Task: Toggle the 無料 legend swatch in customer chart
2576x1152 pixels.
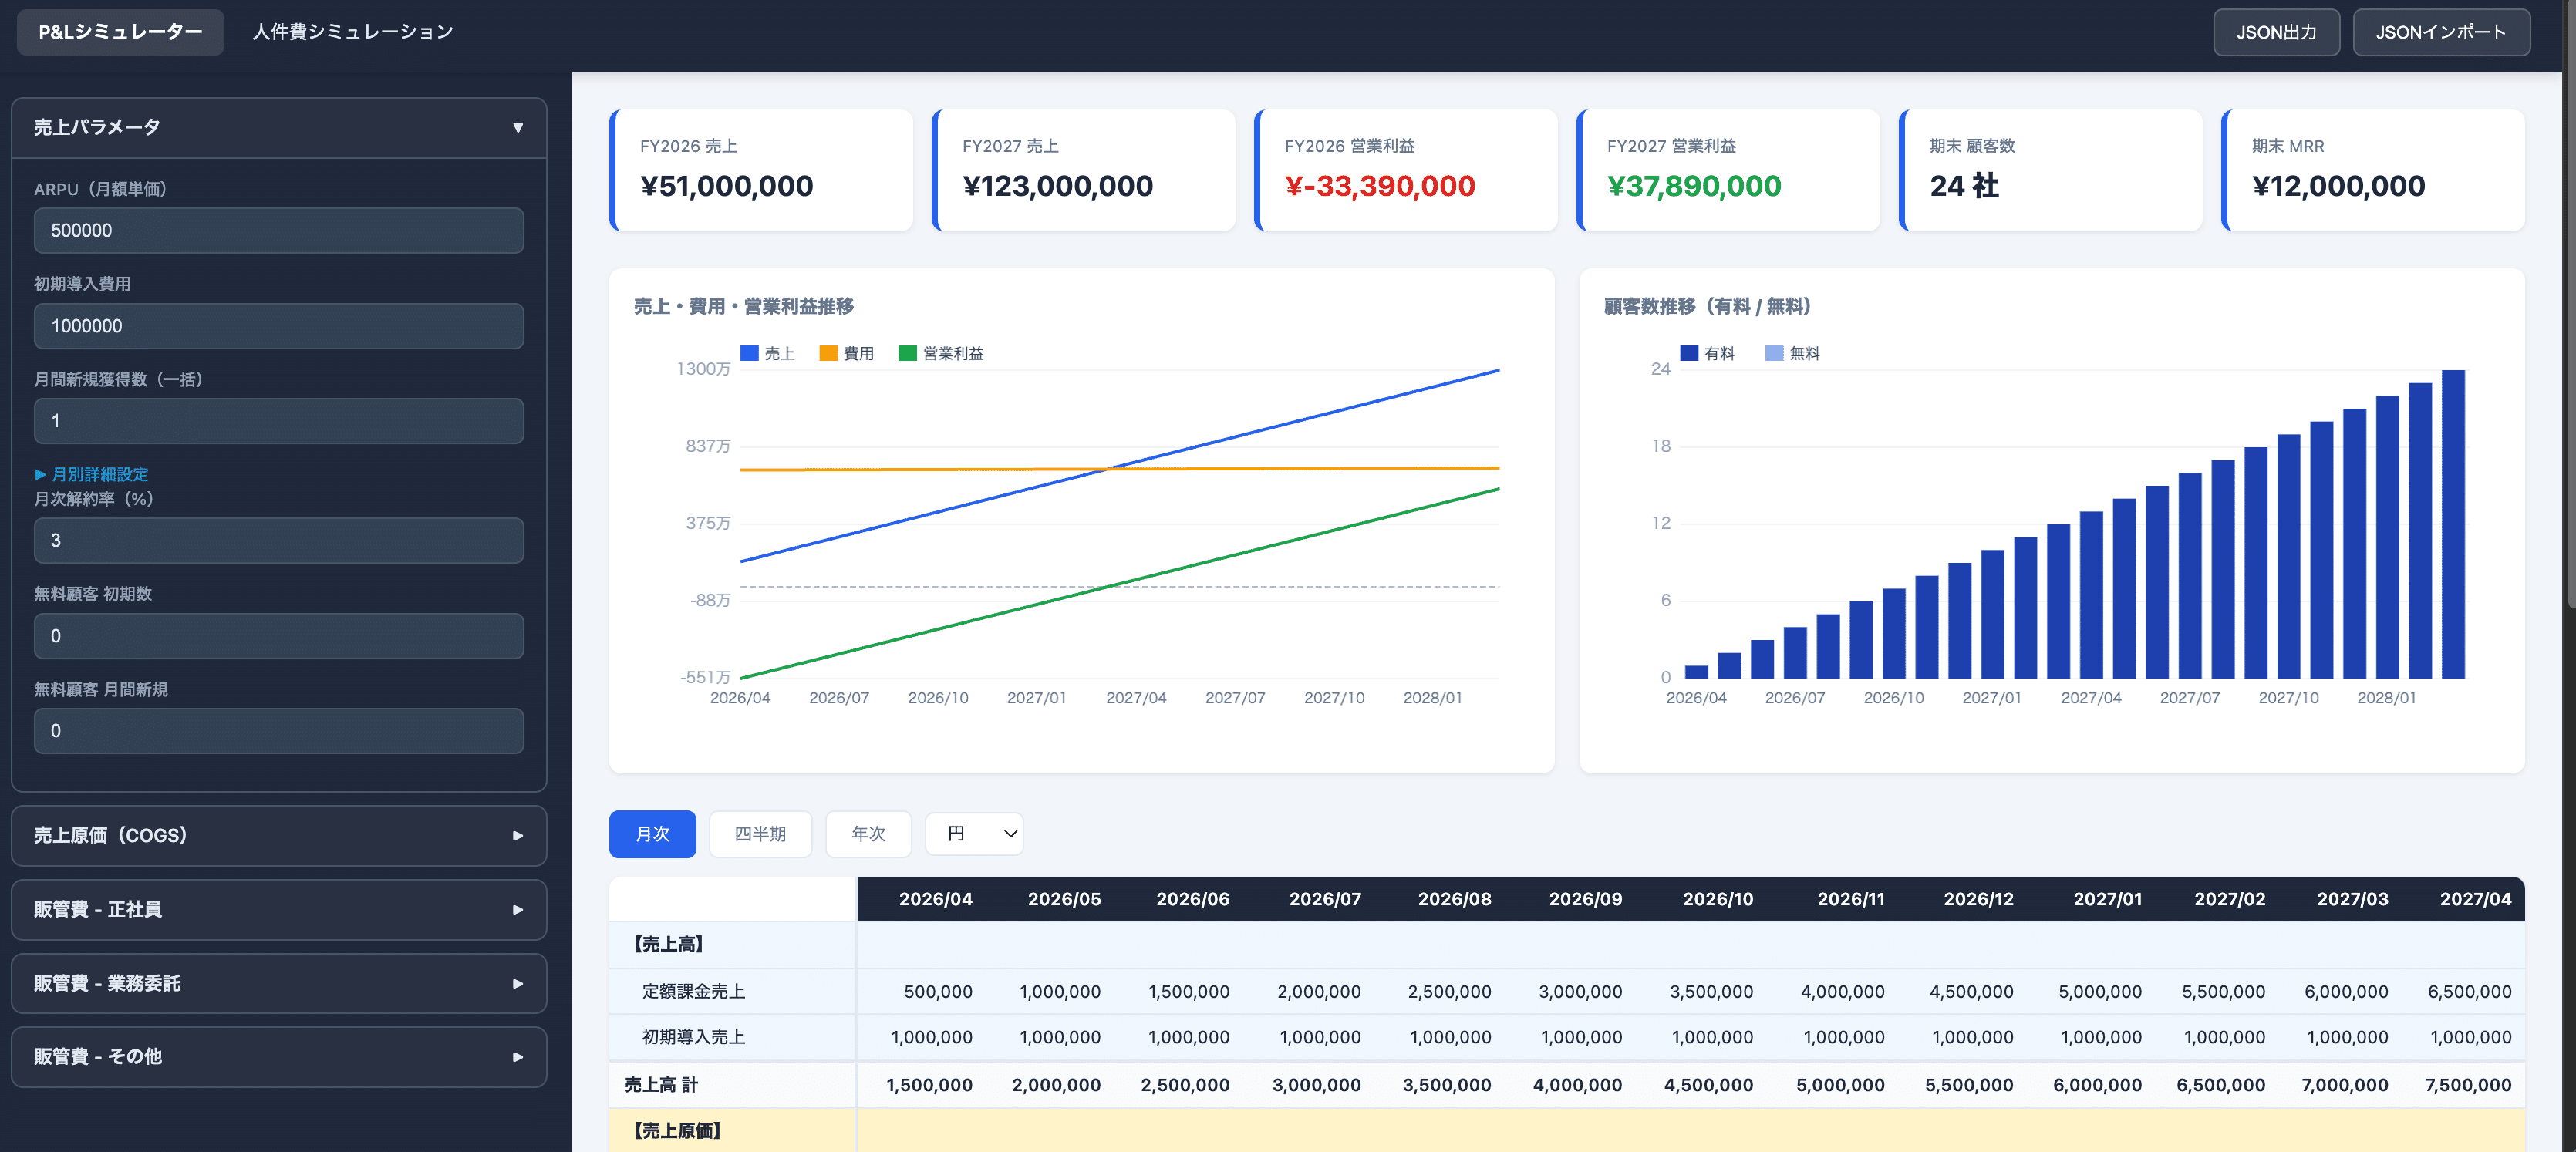Action: [1774, 353]
